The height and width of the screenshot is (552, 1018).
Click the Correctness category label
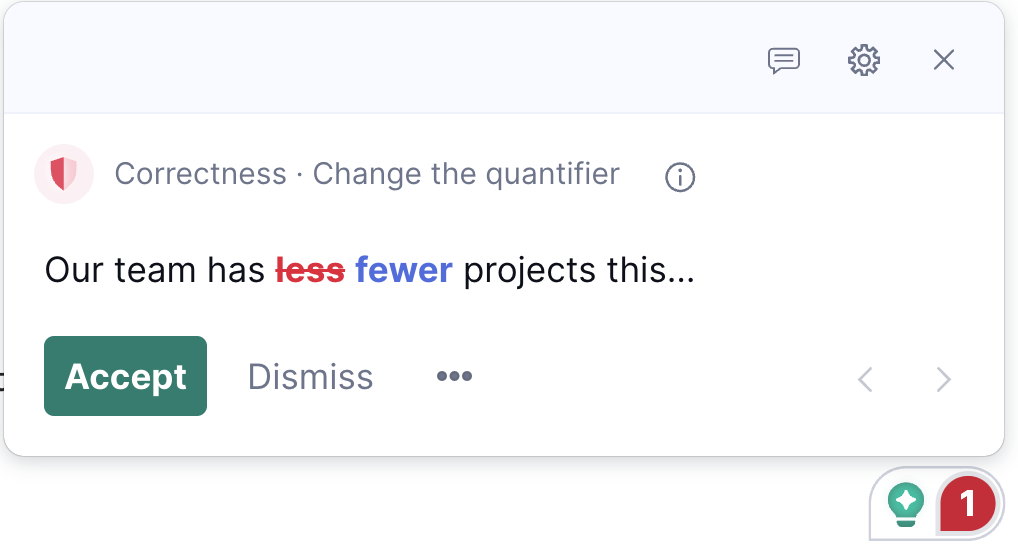pyautogui.click(x=201, y=174)
